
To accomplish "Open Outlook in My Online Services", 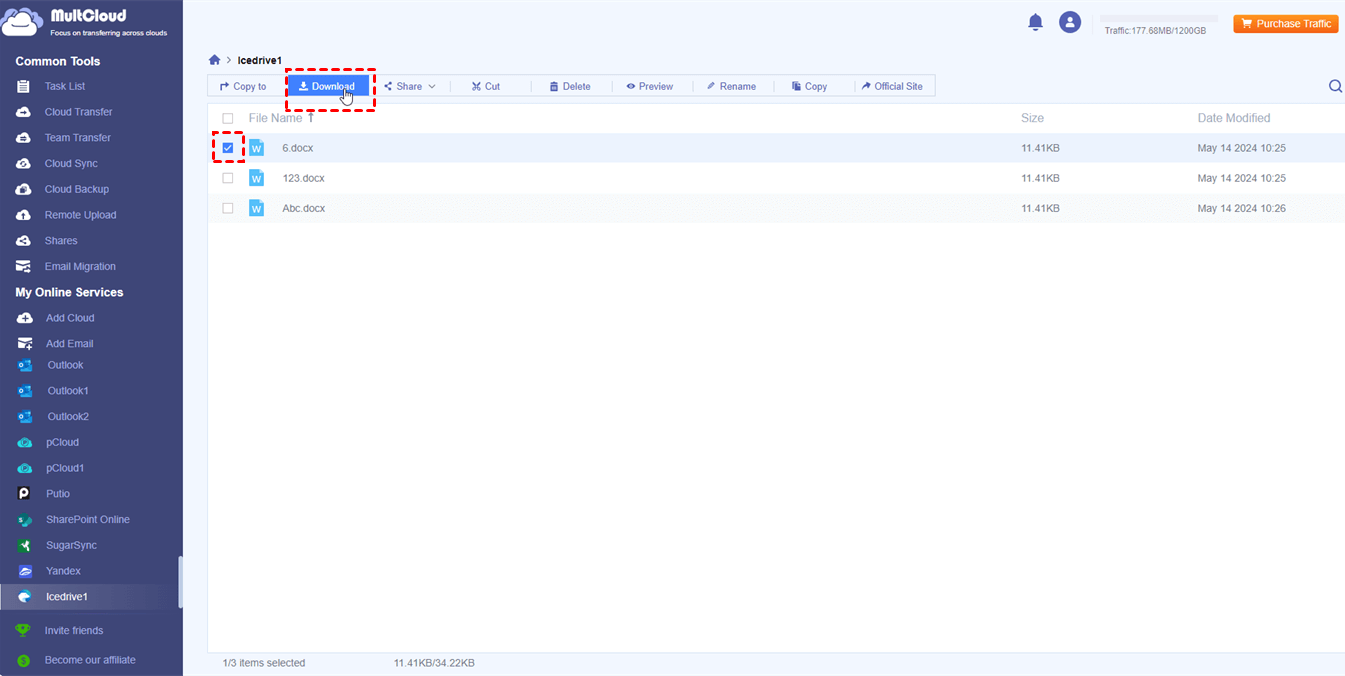I will pos(66,365).
